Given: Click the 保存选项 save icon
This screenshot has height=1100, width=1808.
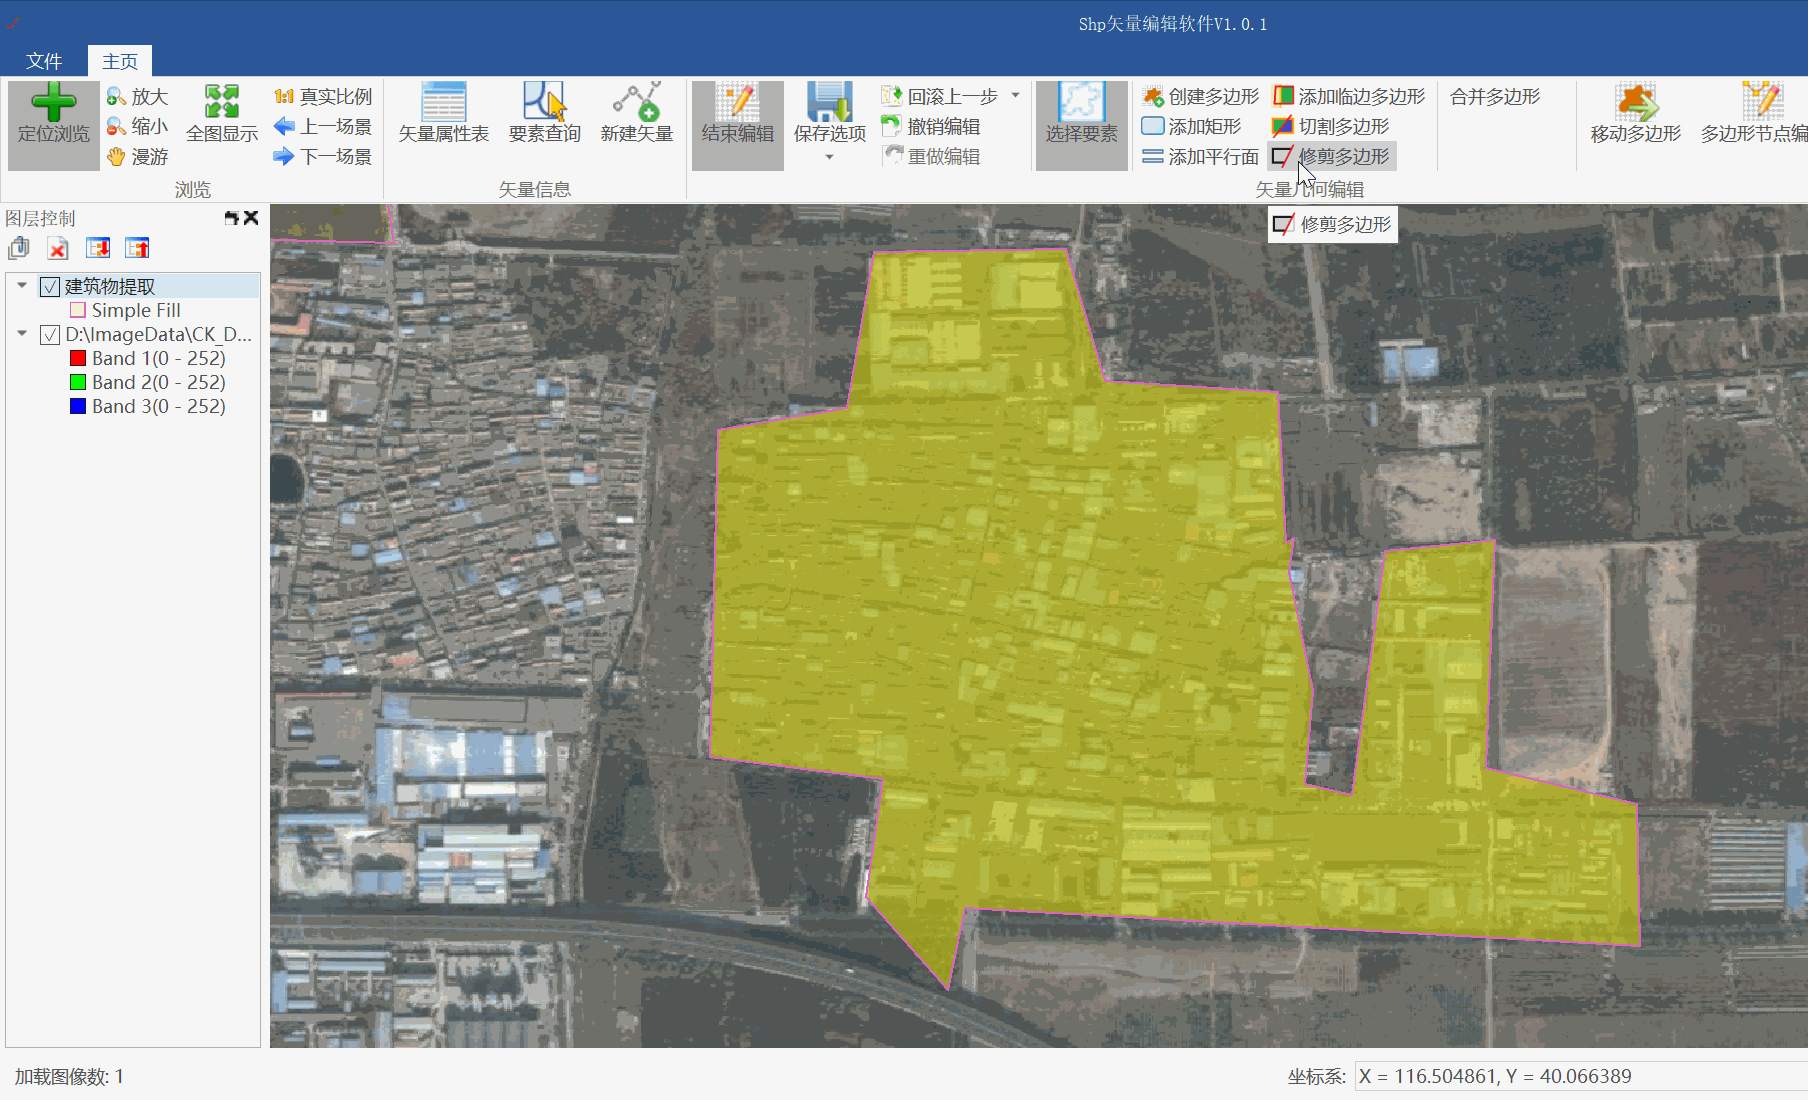Looking at the screenshot, I should [830, 103].
